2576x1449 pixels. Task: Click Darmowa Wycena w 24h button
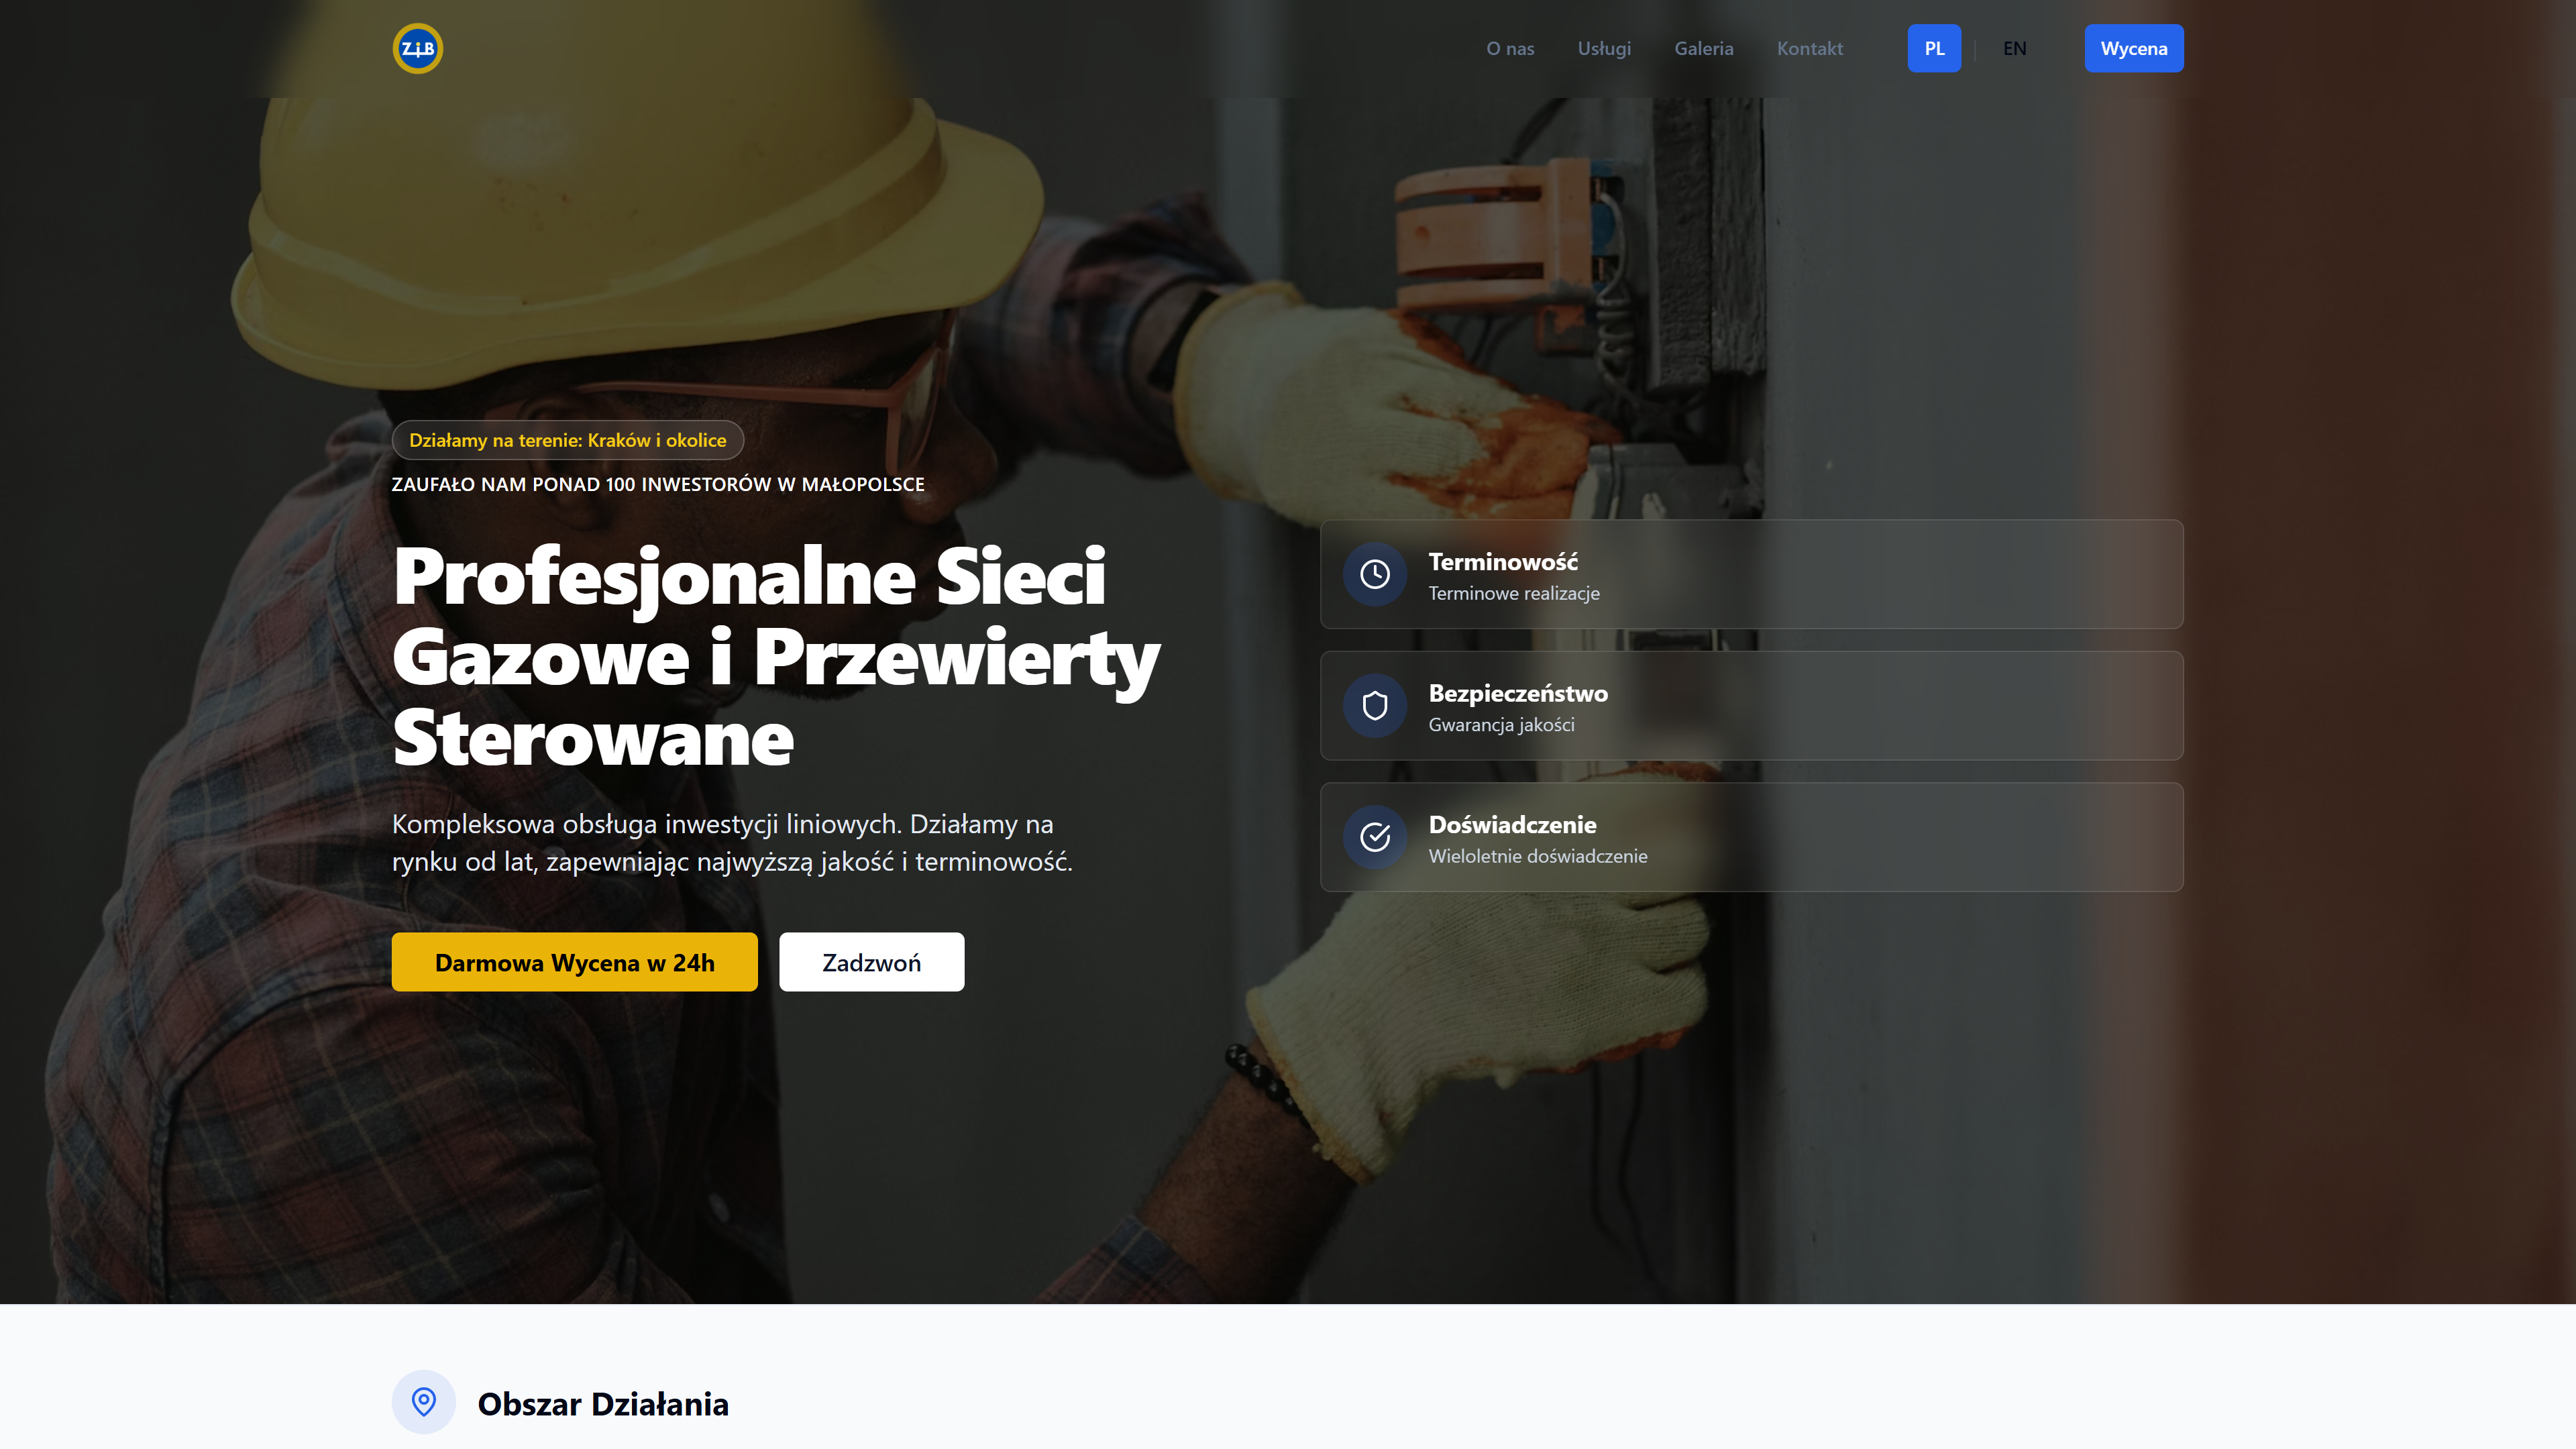[575, 962]
